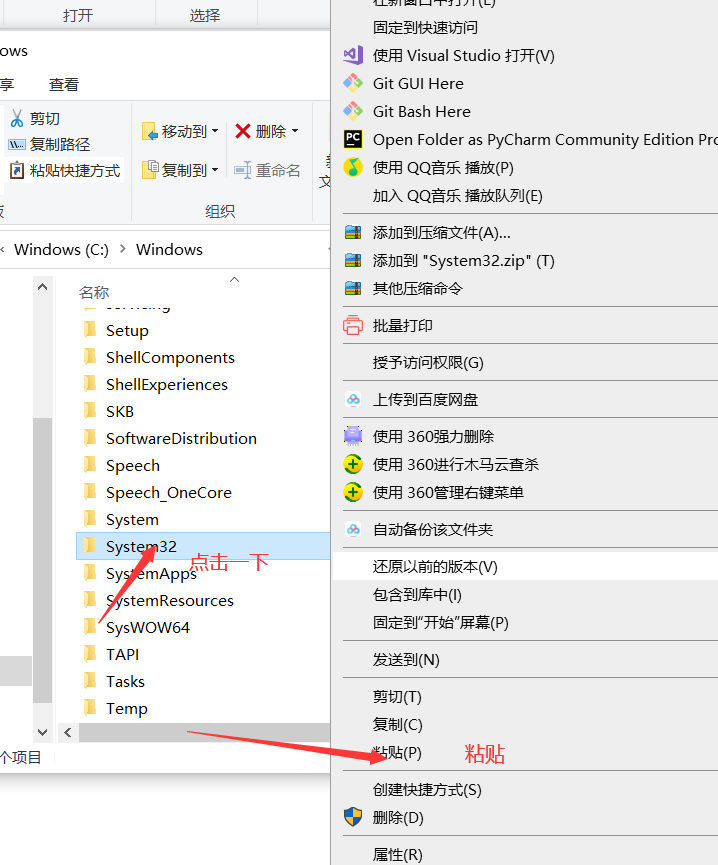The width and height of the screenshot is (718, 865).
Task: Click the 复制到 folder icon
Action: 149,170
